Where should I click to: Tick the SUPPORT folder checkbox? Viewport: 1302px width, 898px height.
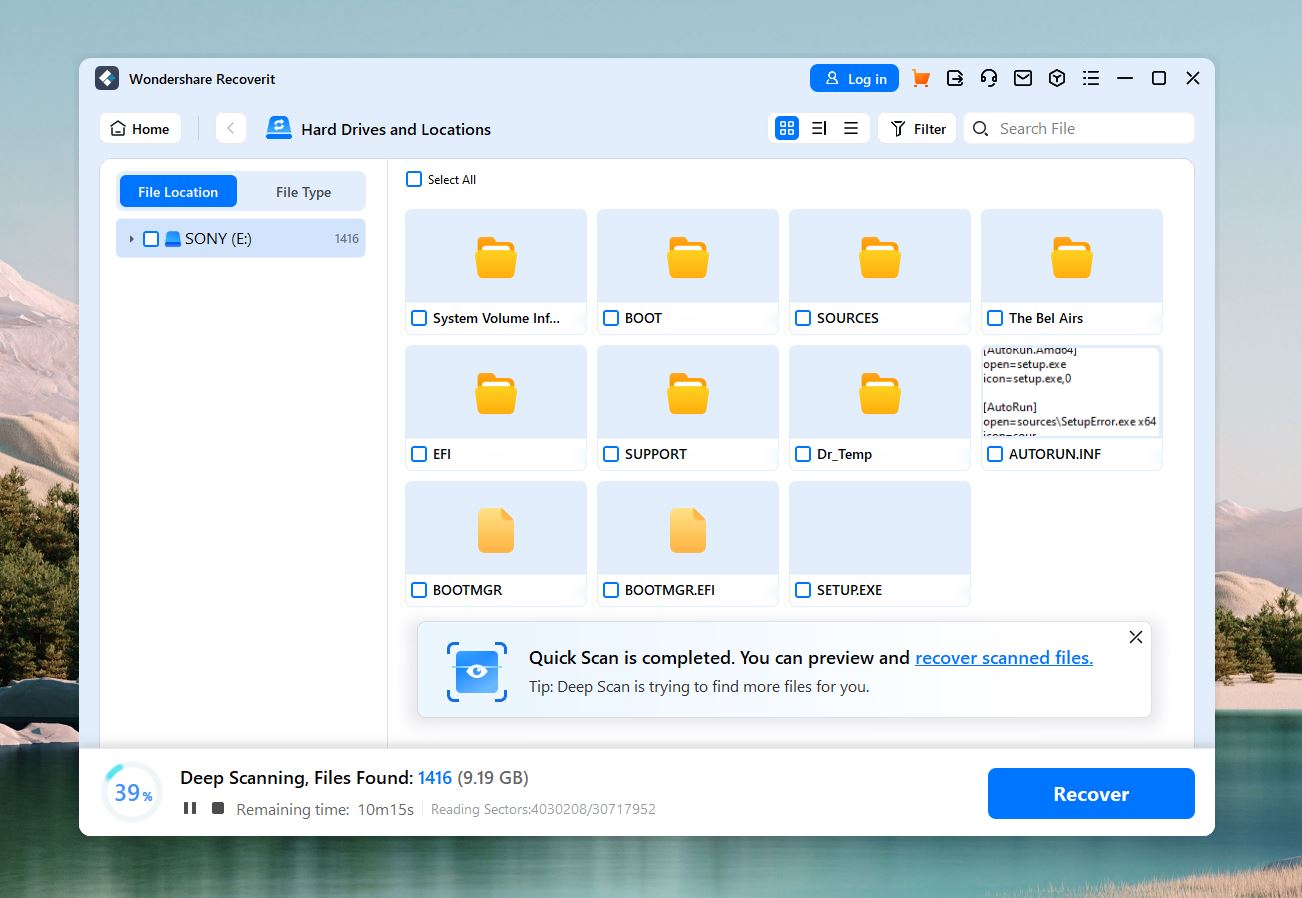point(611,454)
